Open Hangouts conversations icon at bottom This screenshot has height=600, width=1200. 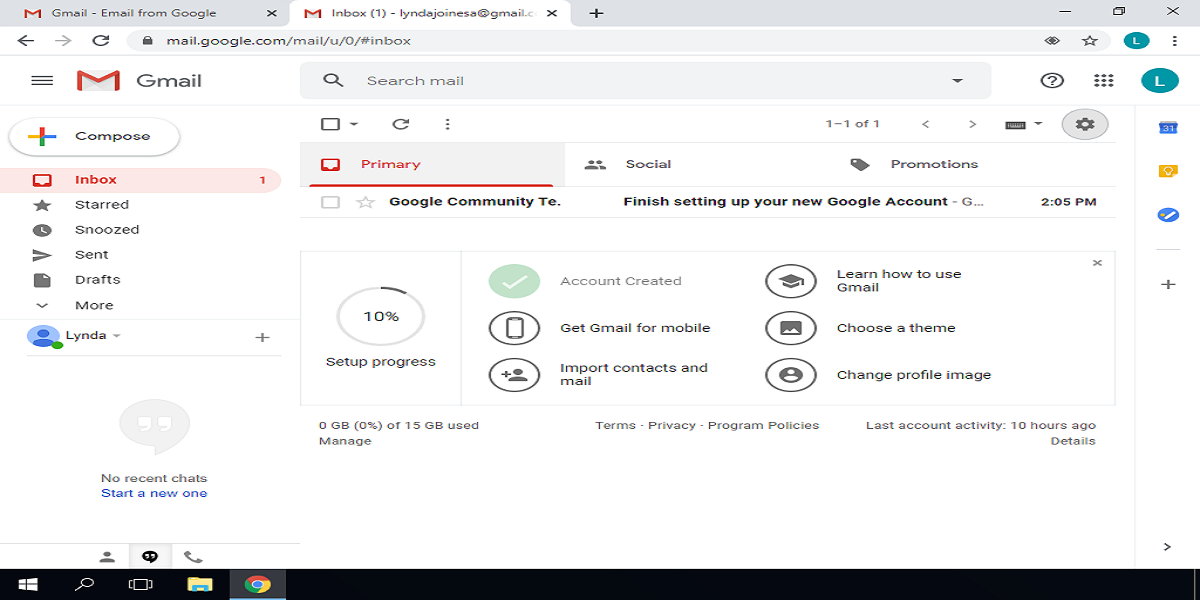(x=150, y=557)
